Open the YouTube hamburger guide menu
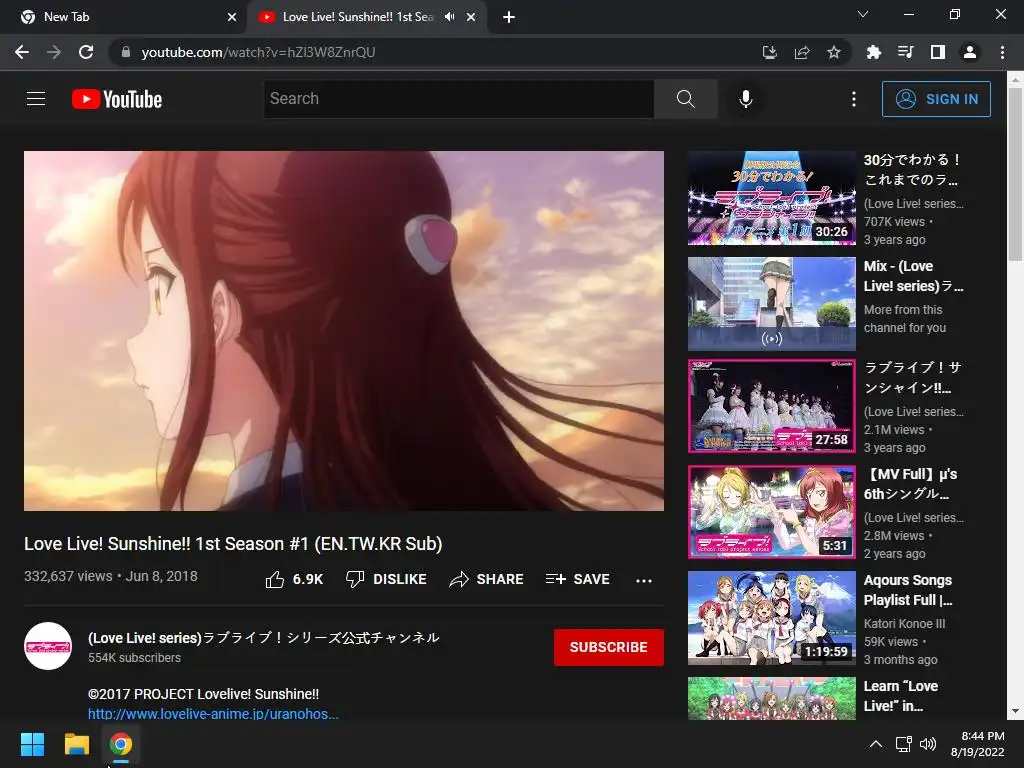 click(36, 99)
